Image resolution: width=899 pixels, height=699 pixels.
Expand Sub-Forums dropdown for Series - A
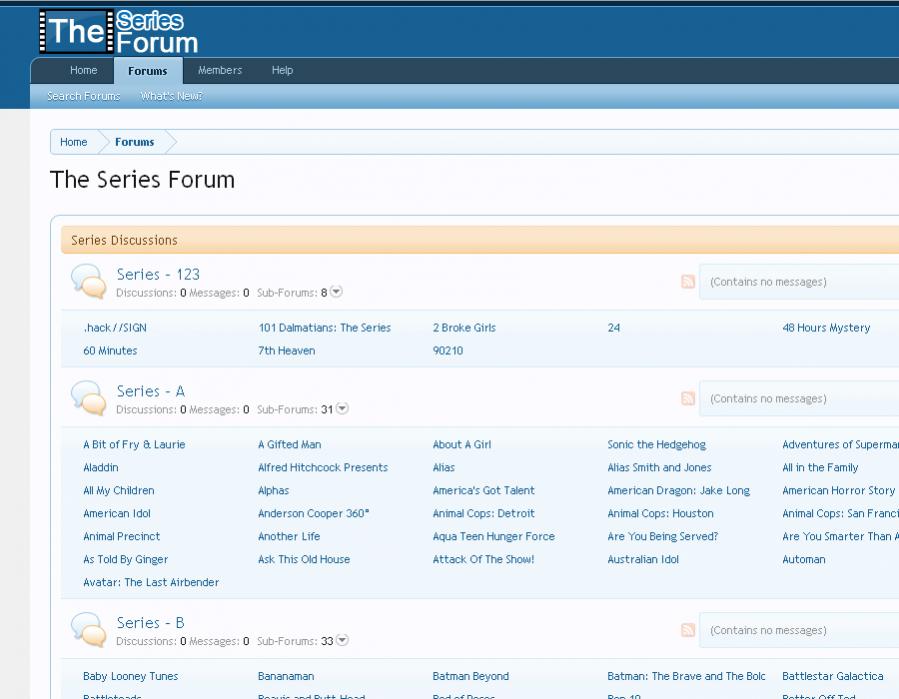click(x=342, y=409)
